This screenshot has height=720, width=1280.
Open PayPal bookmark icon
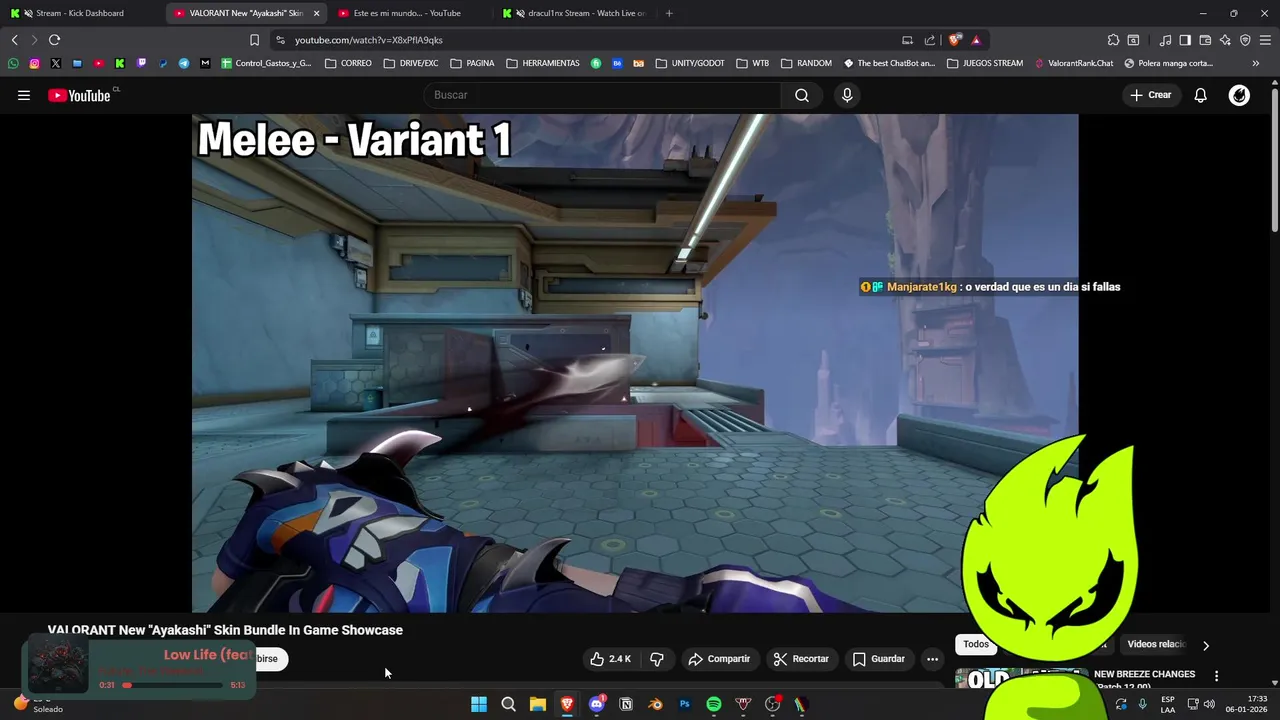163,63
